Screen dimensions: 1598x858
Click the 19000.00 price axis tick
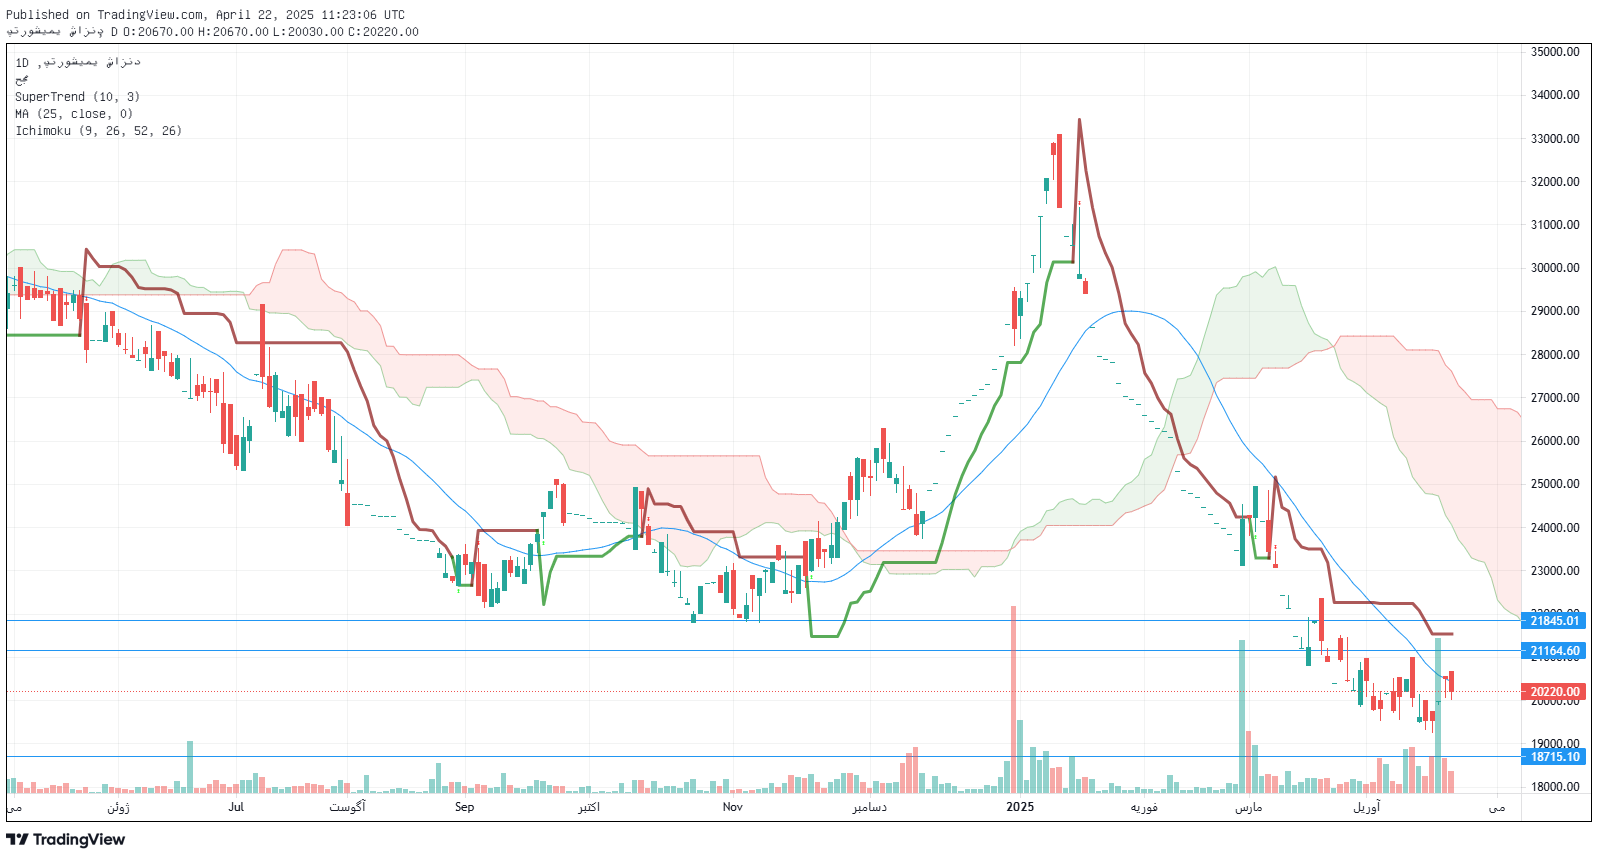[1555, 744]
